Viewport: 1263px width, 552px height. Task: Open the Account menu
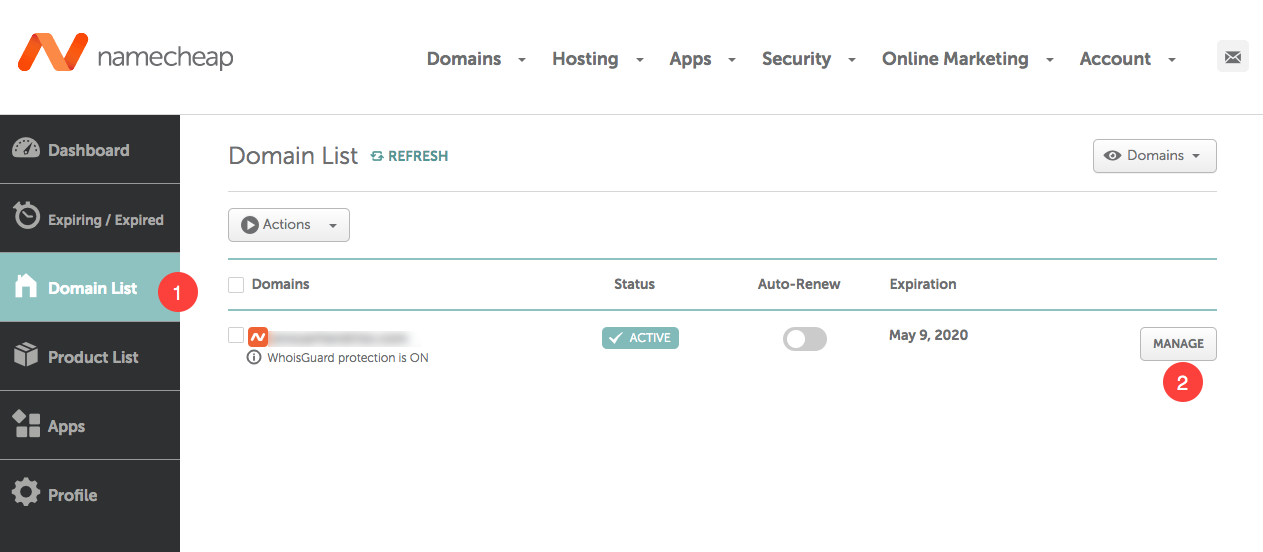(1115, 59)
